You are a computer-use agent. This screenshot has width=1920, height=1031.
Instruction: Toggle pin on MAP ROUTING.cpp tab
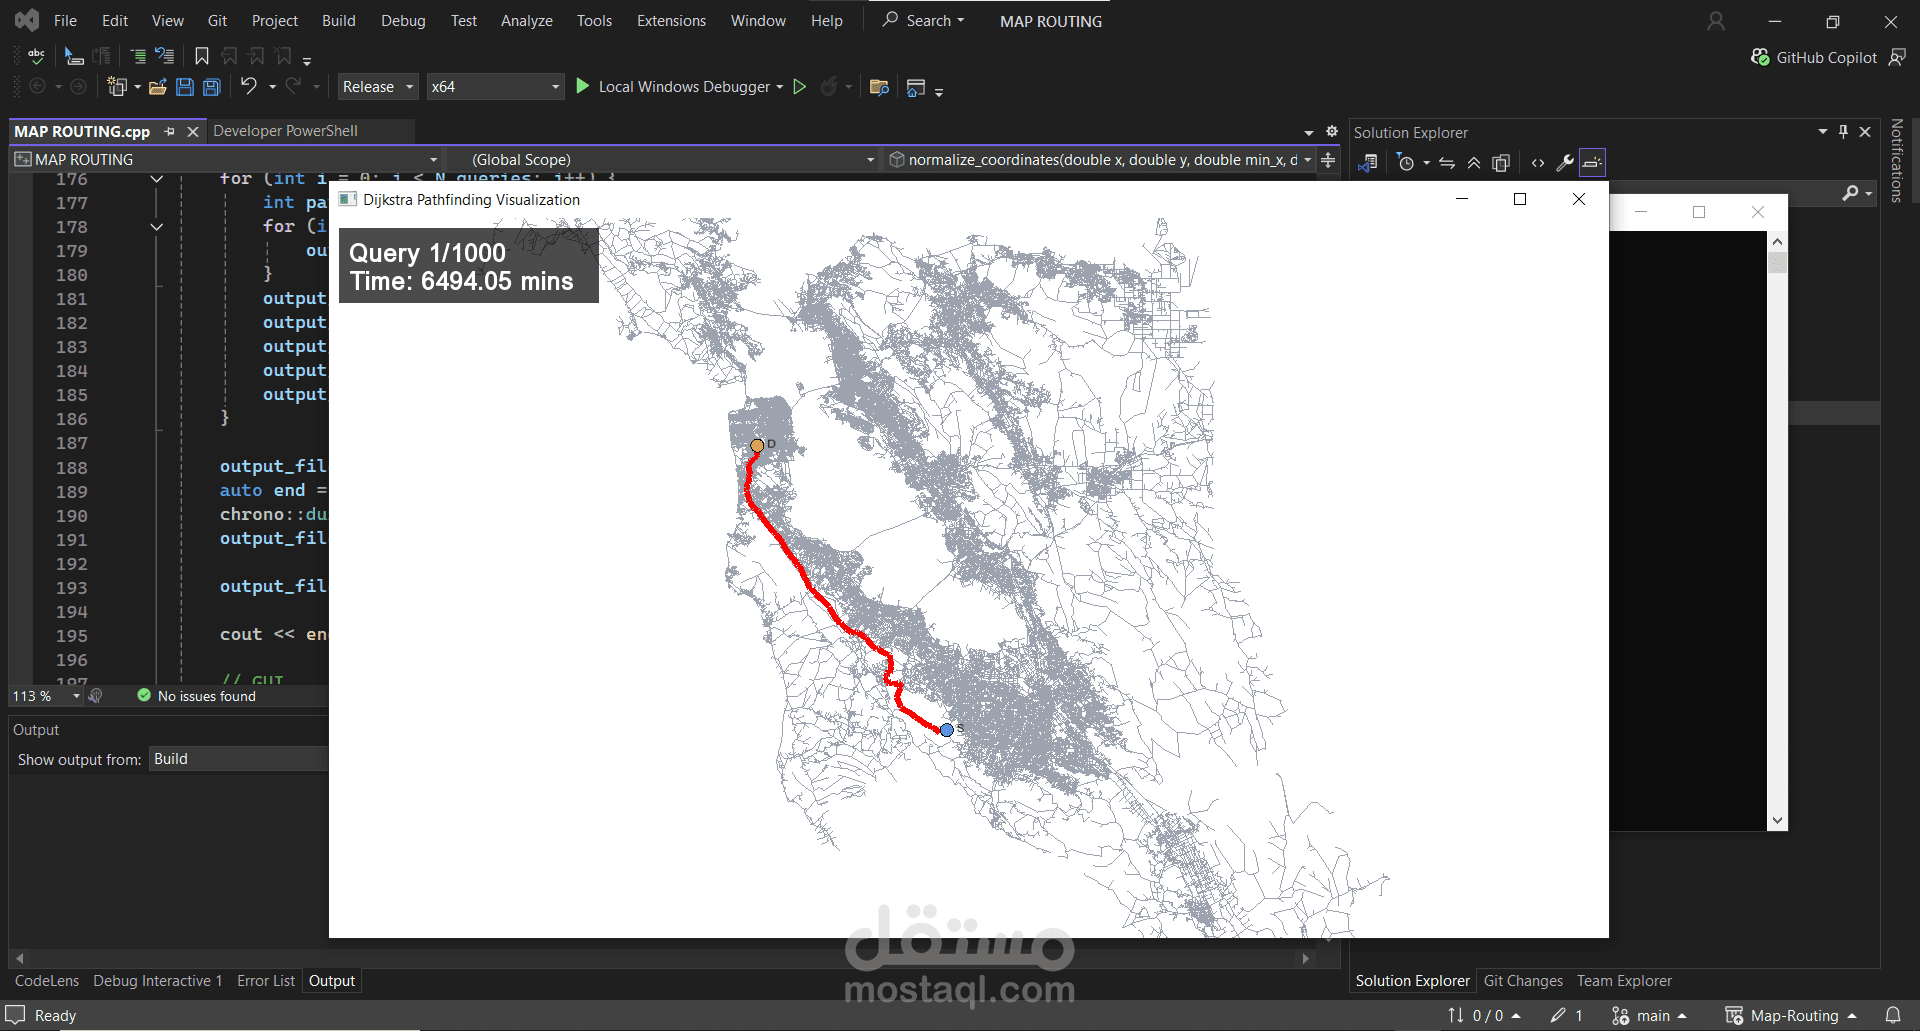pos(169,131)
